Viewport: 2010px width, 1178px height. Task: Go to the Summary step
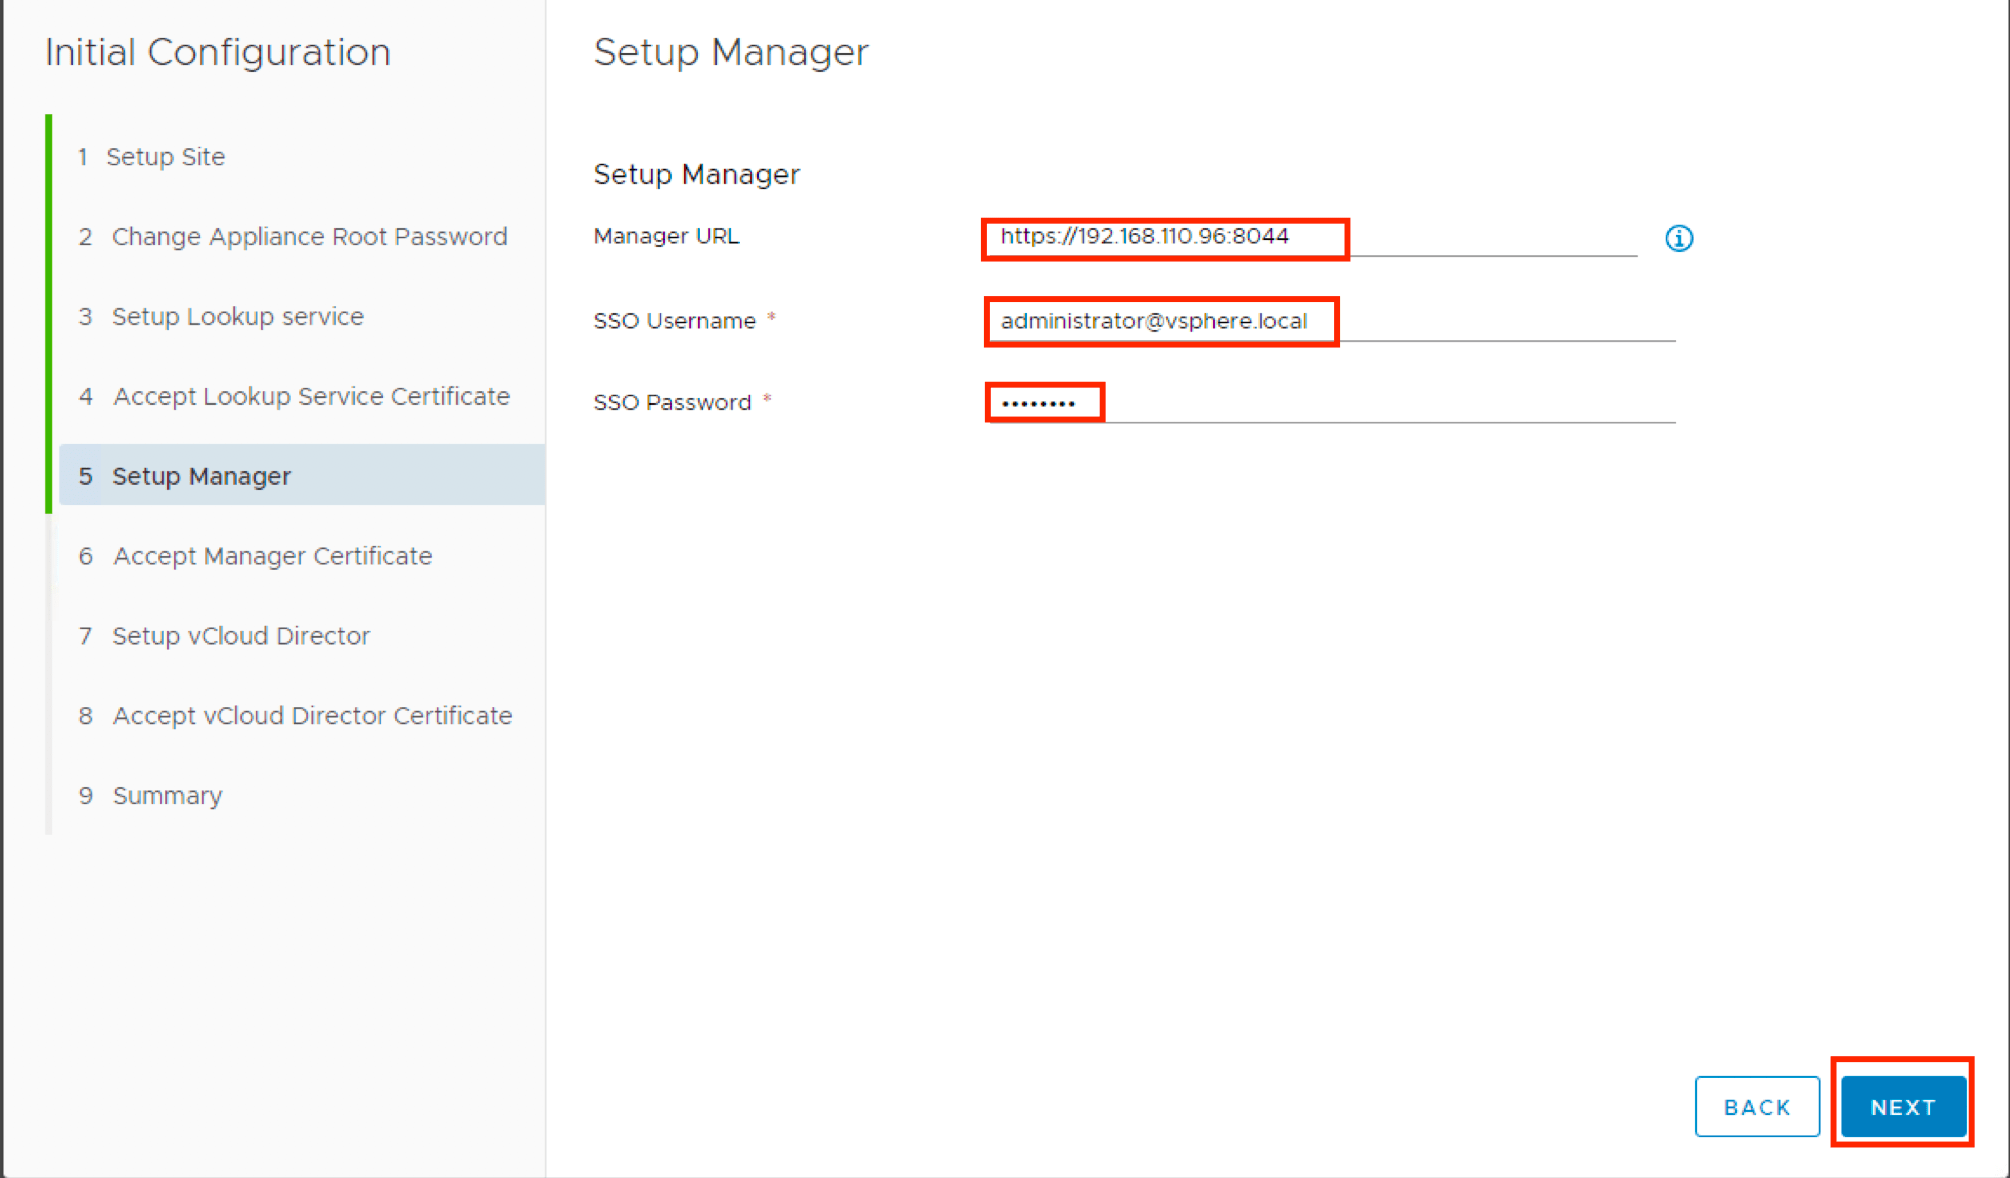[x=167, y=796]
